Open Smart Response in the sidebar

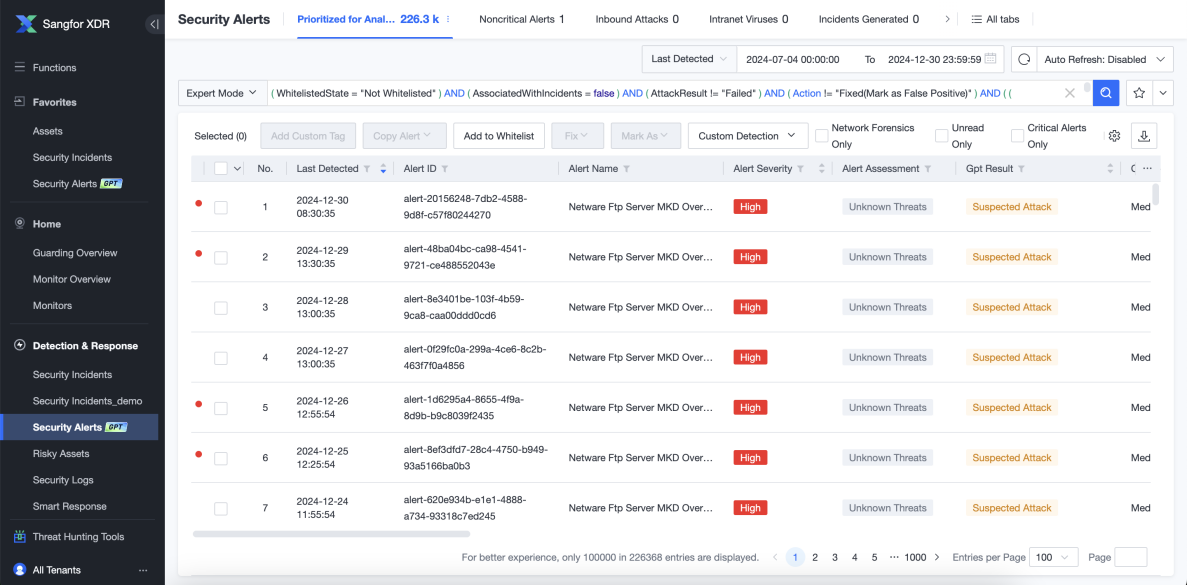pyautogui.click(x=70, y=506)
